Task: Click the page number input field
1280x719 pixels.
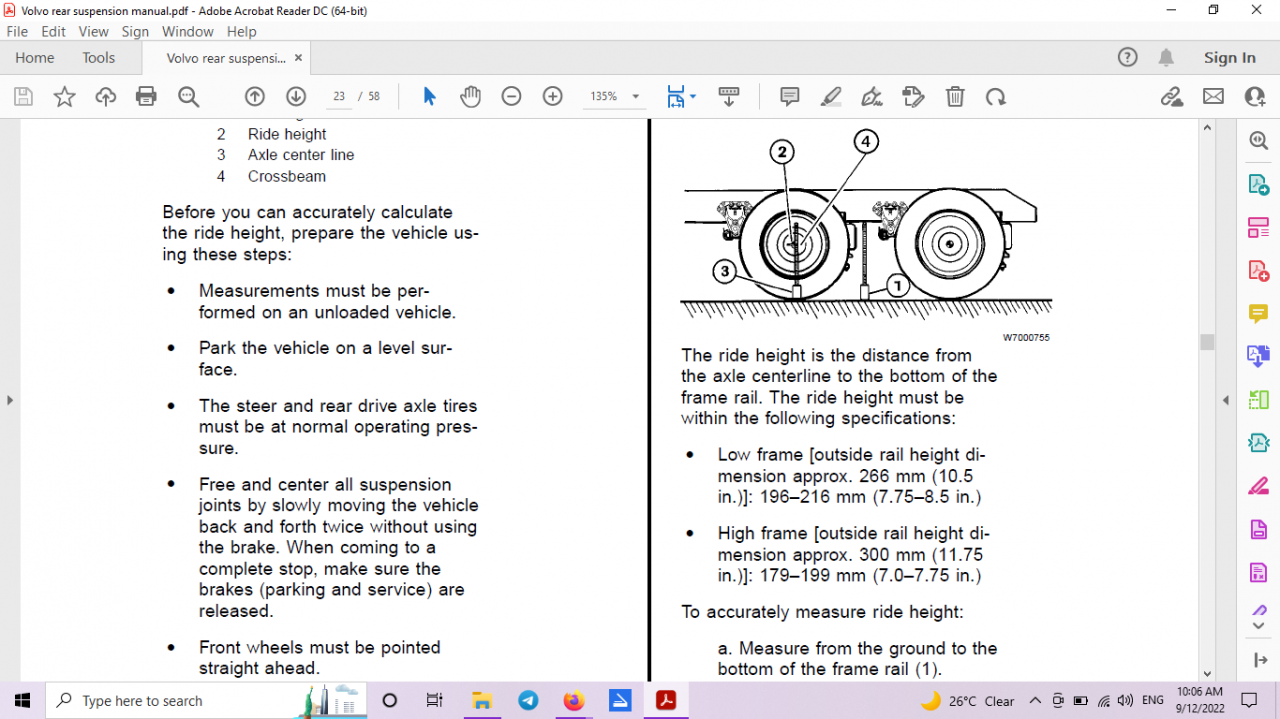Action: [339, 97]
